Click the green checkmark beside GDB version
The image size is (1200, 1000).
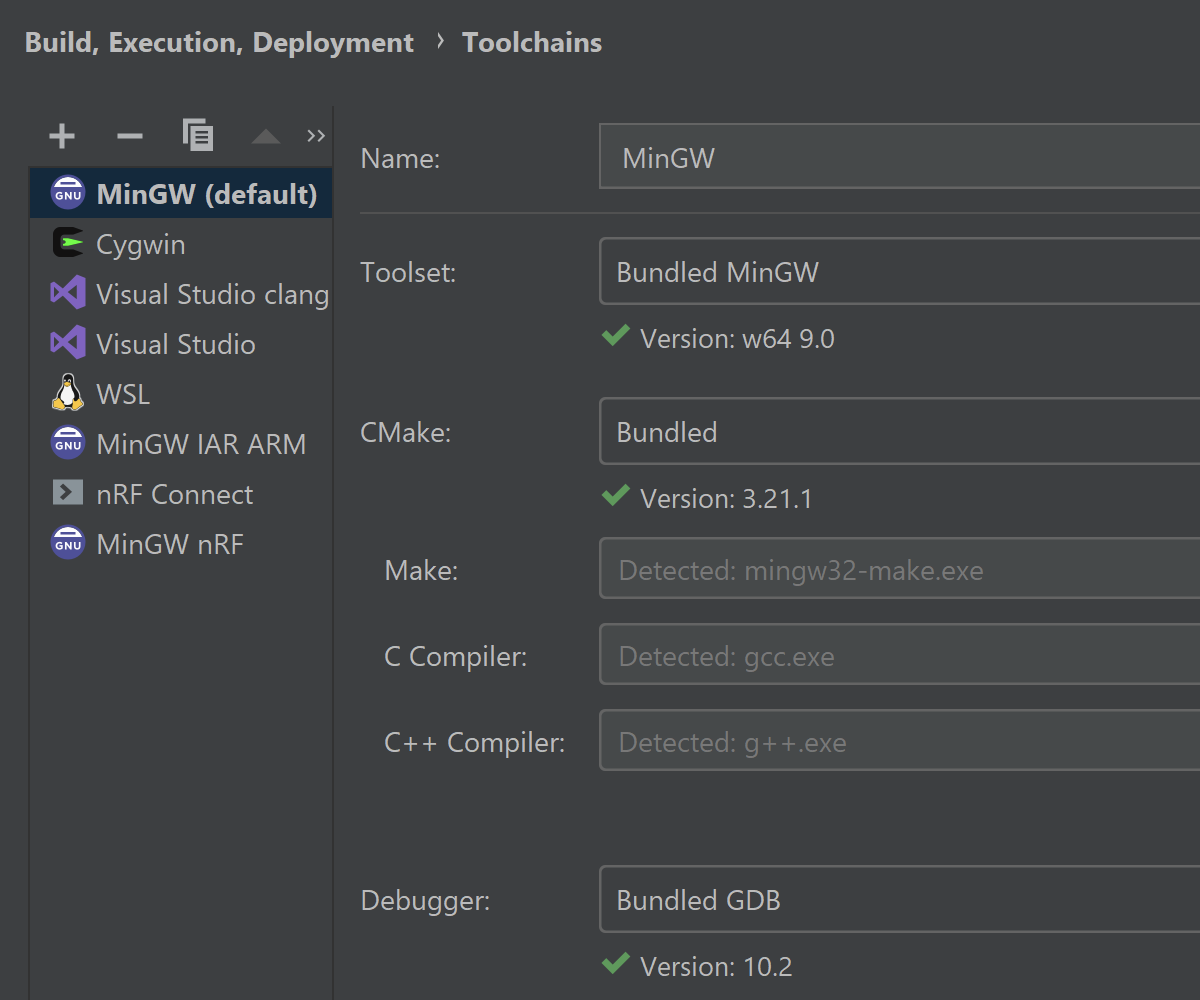(x=615, y=963)
